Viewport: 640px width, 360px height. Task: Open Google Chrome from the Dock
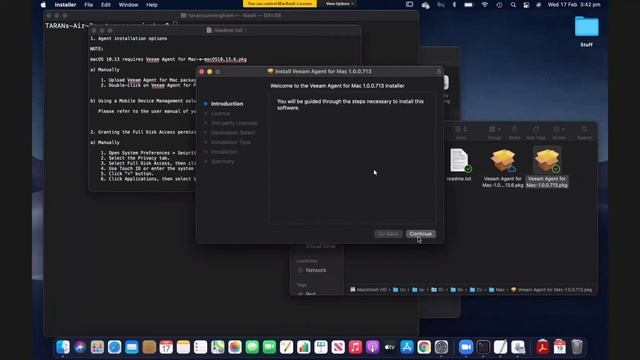pos(424,347)
